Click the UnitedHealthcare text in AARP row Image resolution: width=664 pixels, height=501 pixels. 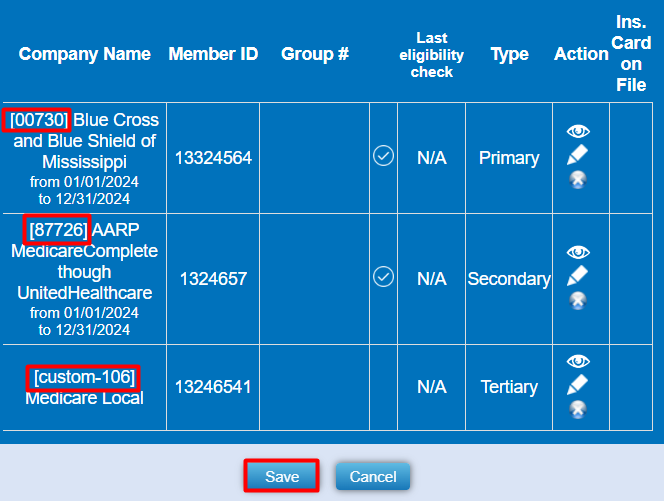(x=85, y=293)
